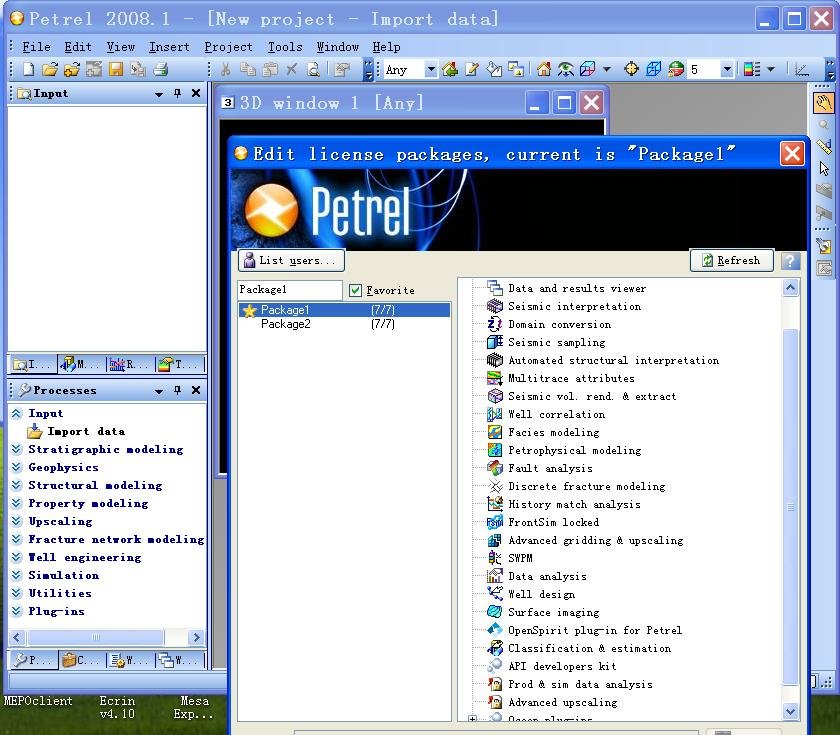The height and width of the screenshot is (735, 840).
Task: Click the Copy icon in toolbar
Action: click(x=248, y=69)
